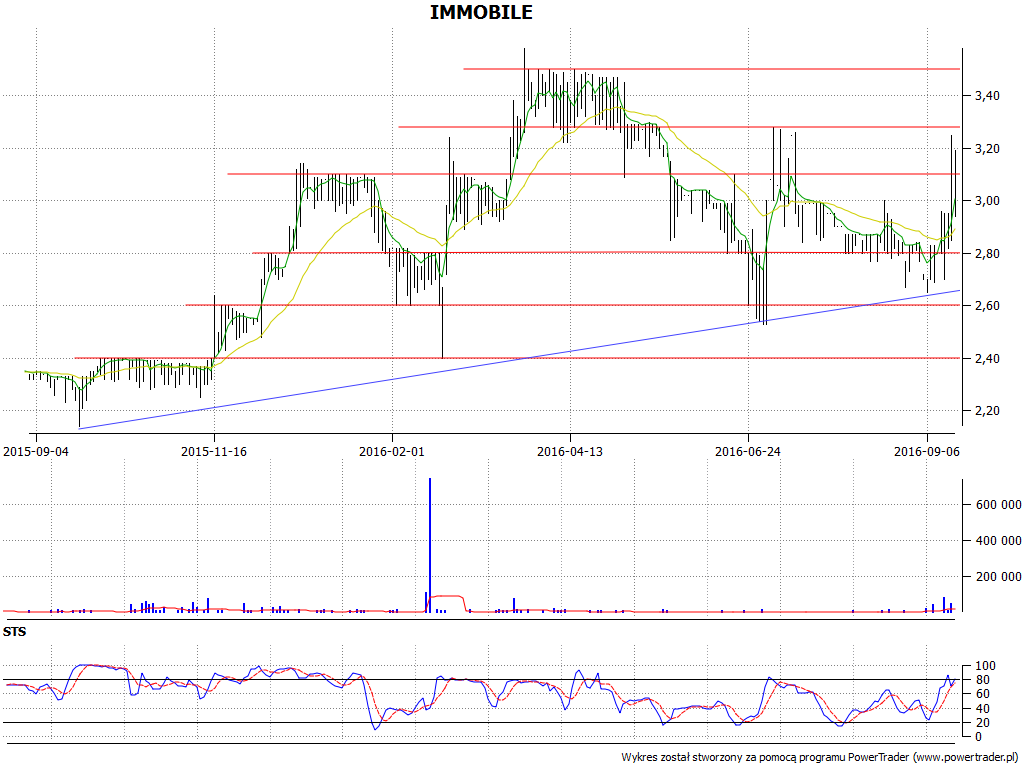The width and height of the screenshot is (1024, 768).
Task: Click the 3,00 price axis label
Action: 987,200
